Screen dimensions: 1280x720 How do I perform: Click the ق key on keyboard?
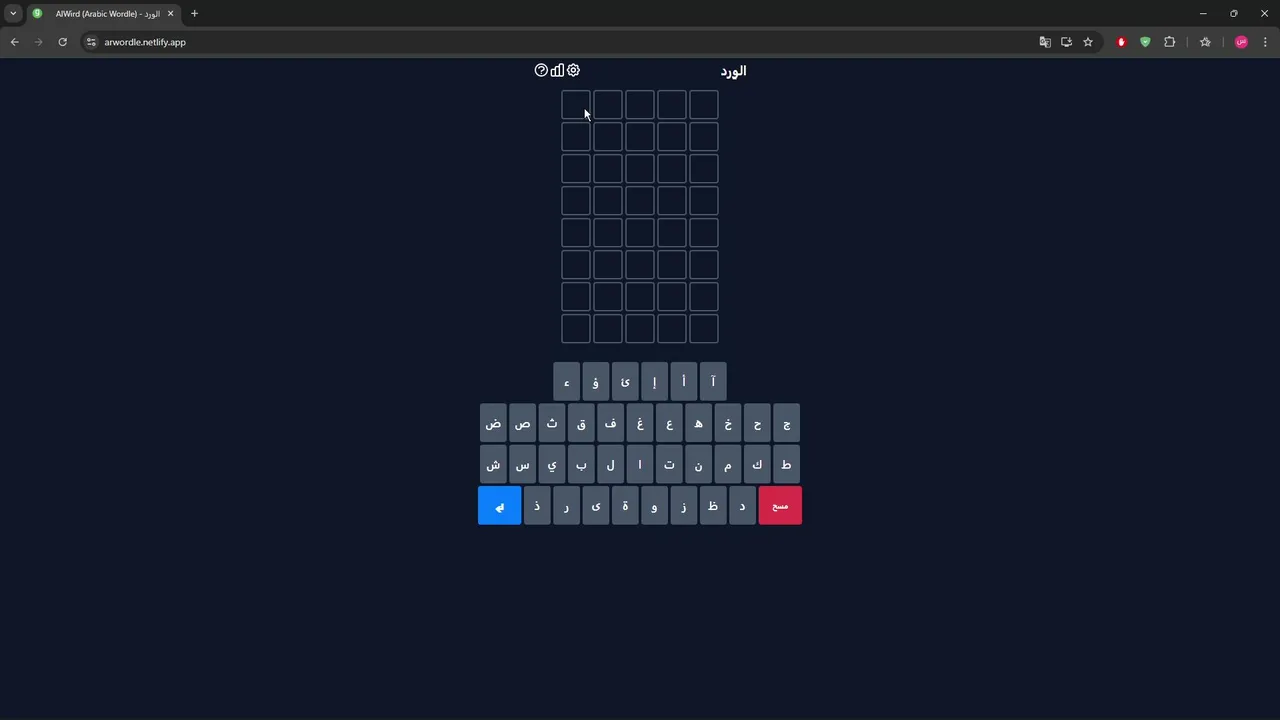[581, 424]
